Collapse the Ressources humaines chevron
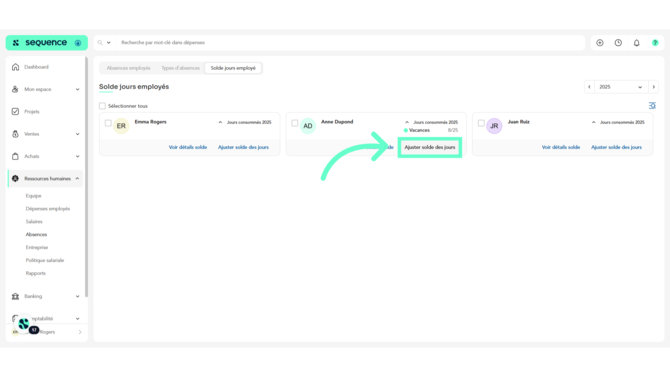The image size is (670, 377). [77, 179]
